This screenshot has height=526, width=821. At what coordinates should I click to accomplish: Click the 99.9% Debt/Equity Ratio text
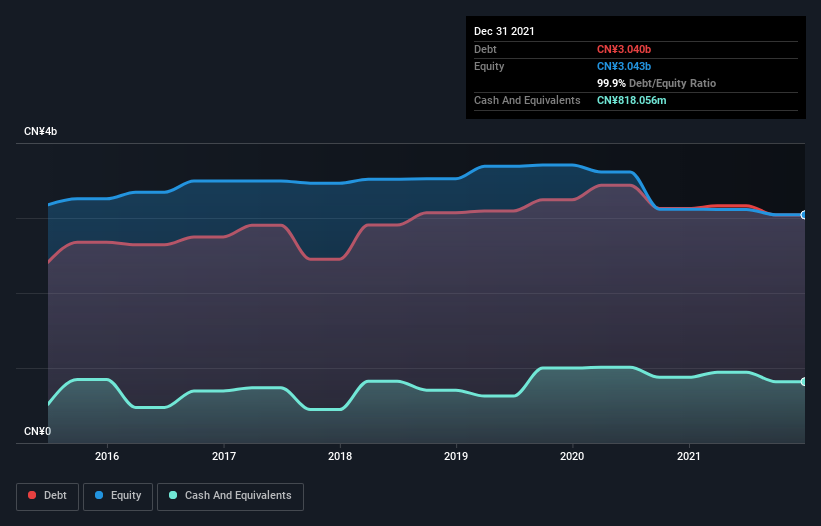tap(656, 83)
